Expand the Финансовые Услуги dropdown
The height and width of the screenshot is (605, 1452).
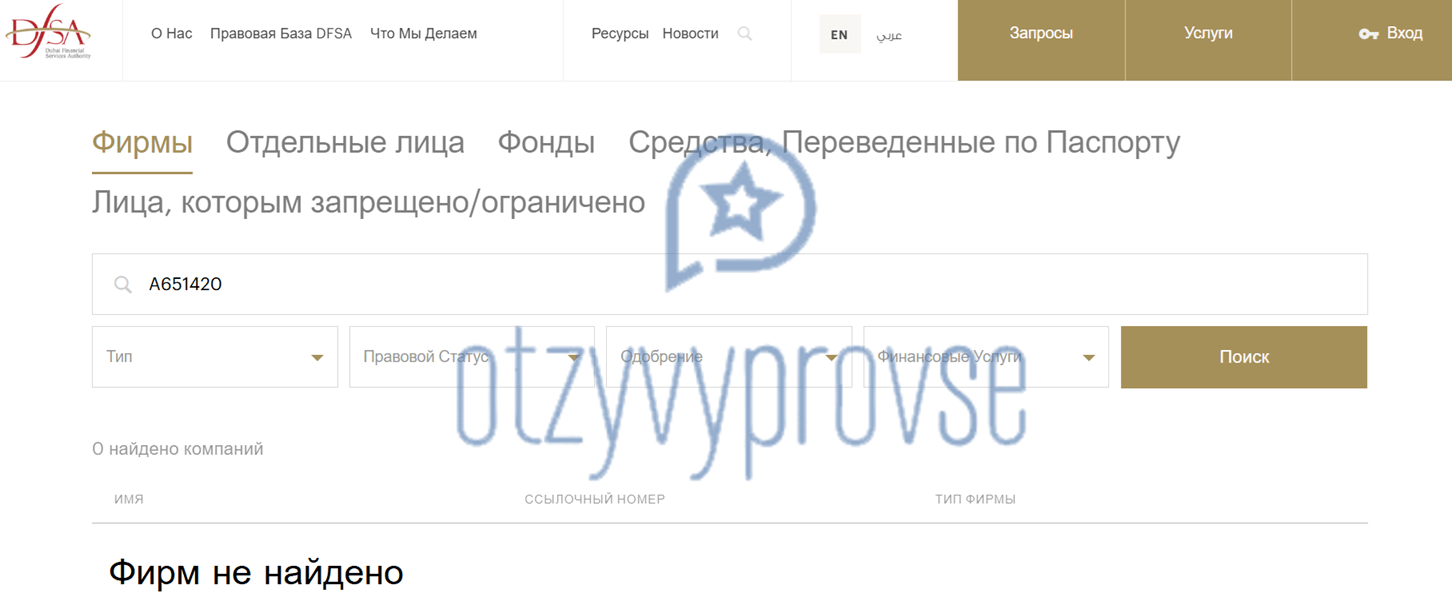[986, 357]
